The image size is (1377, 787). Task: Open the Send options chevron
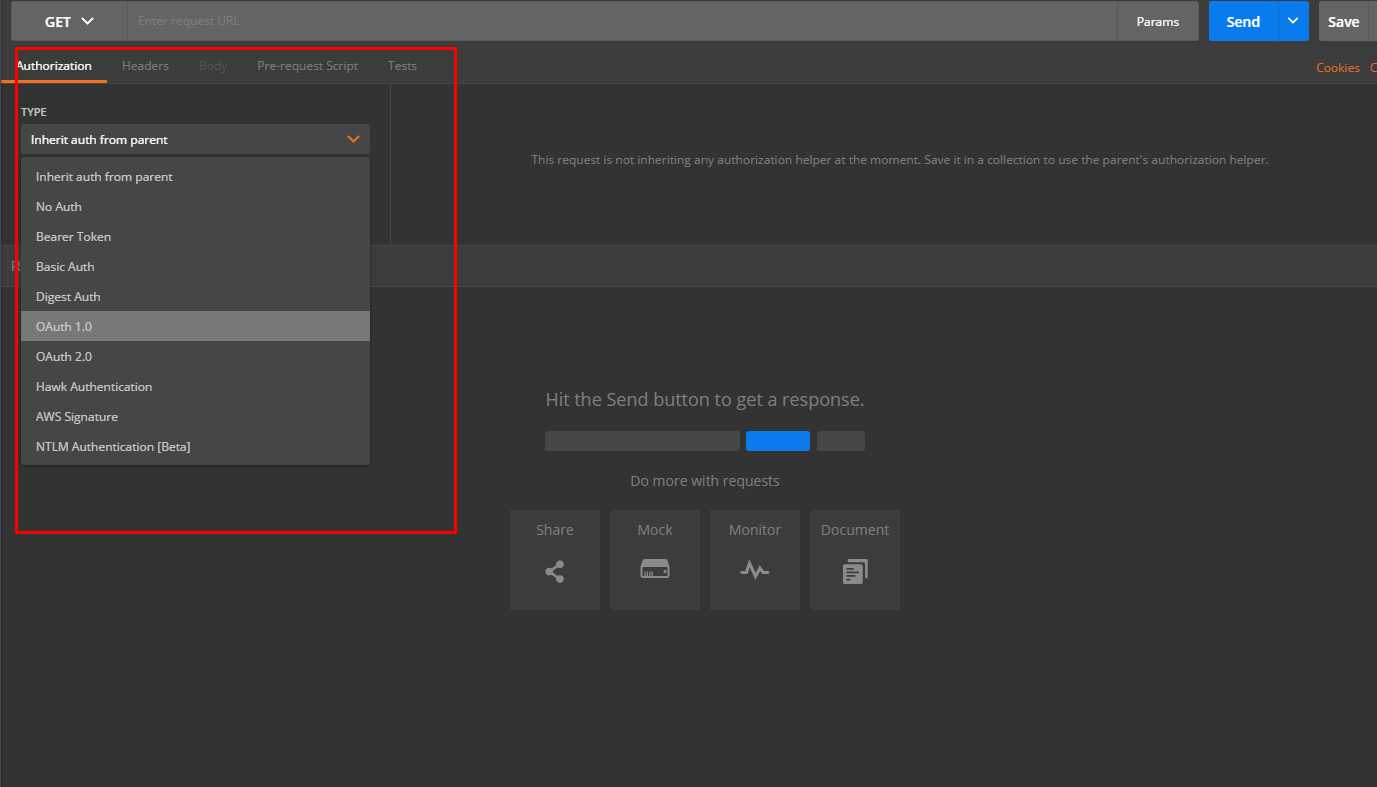point(1292,20)
